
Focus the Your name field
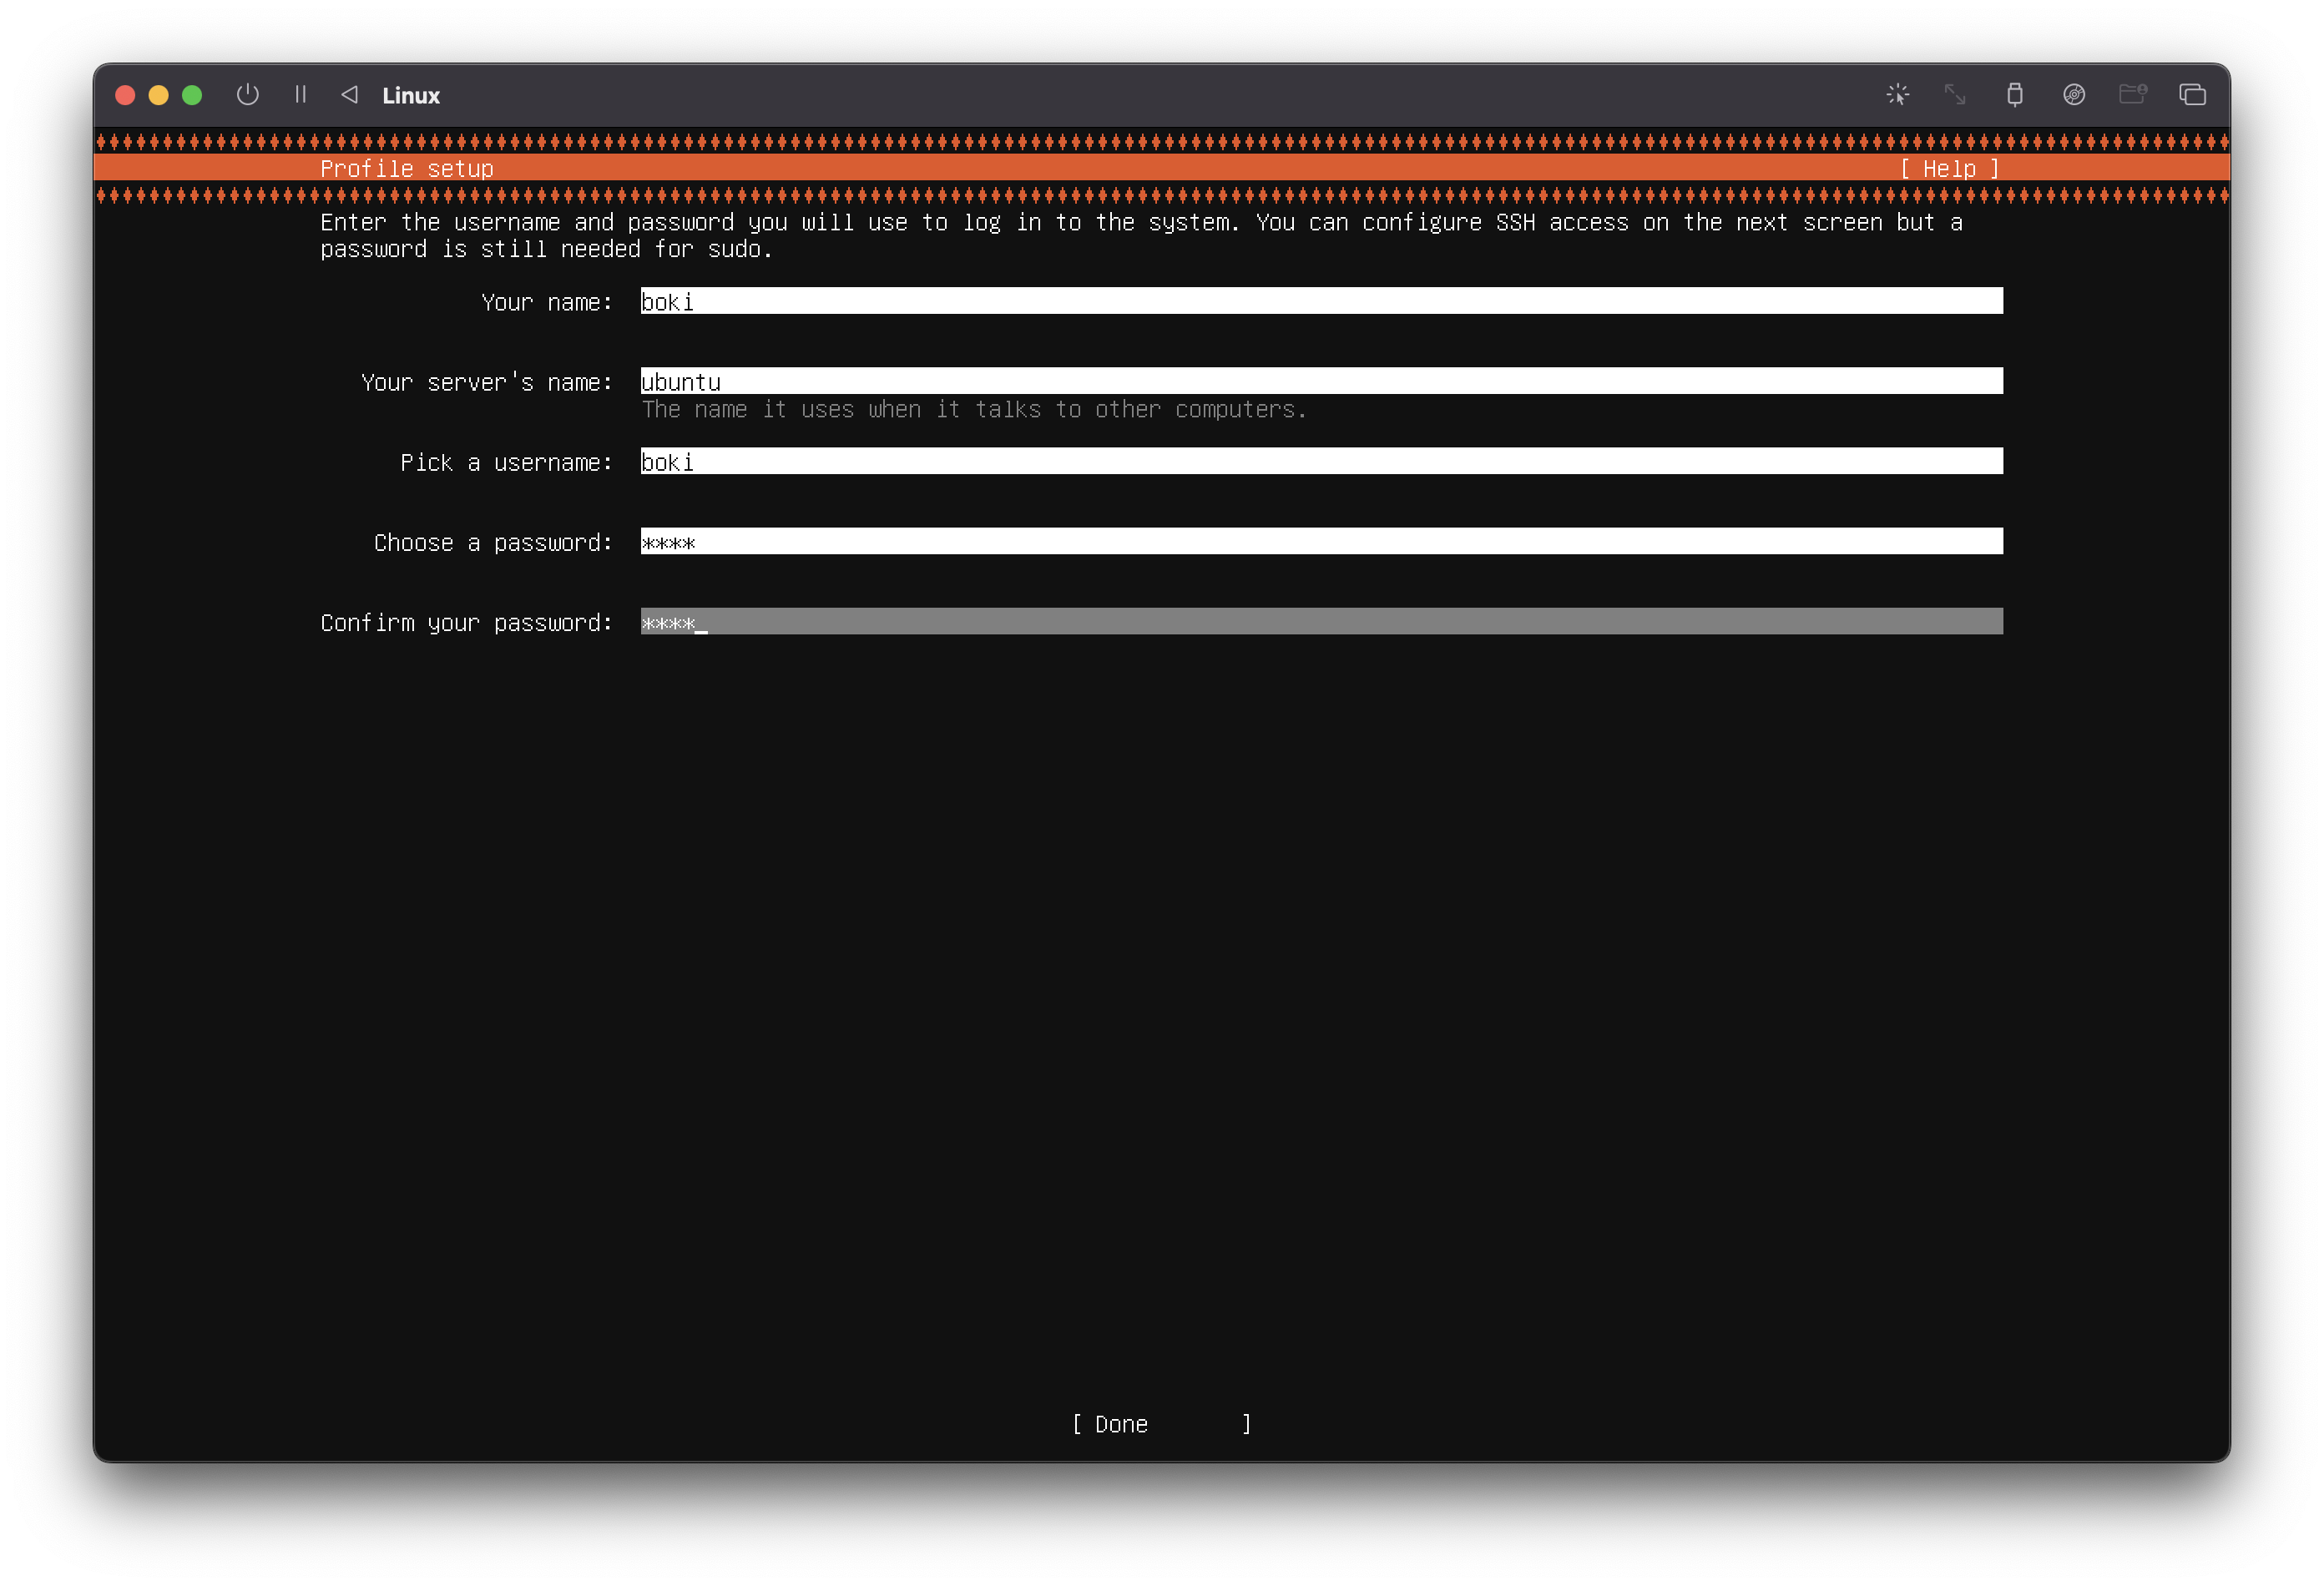click(1320, 301)
